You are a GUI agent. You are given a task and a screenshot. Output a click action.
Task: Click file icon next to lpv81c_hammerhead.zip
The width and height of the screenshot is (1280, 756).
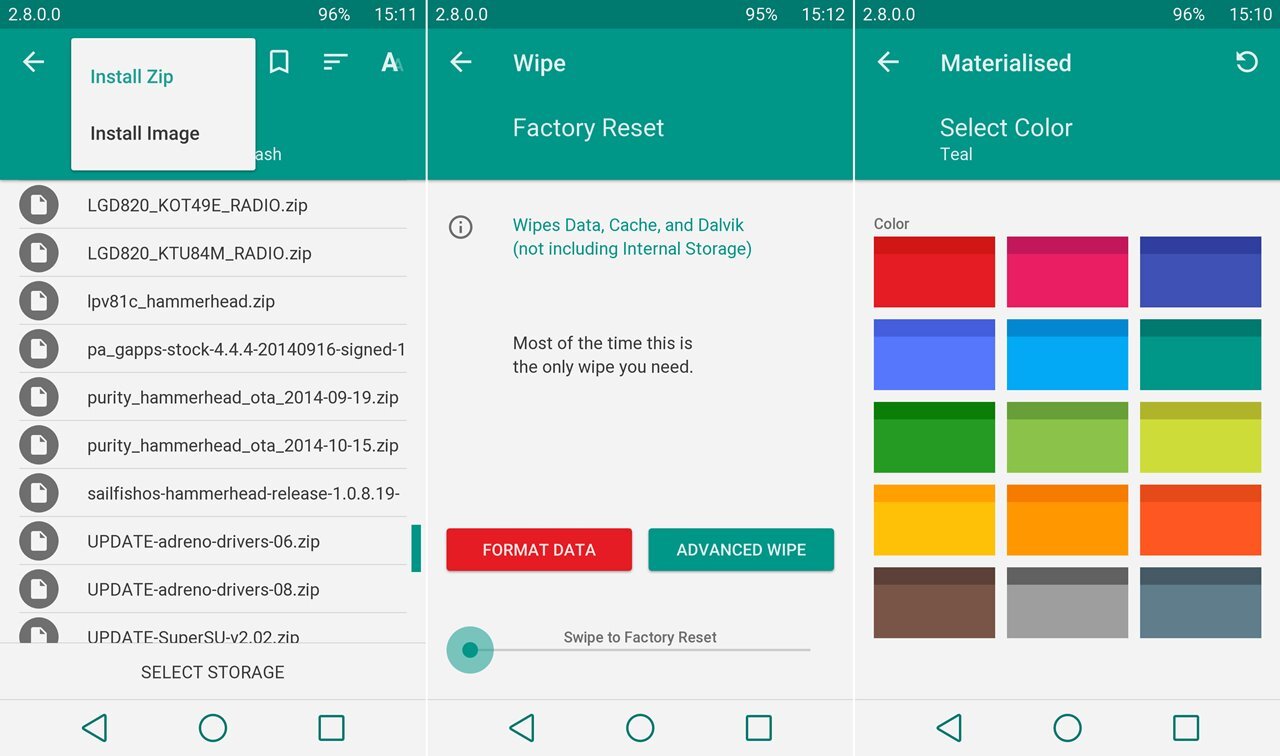pos(38,301)
